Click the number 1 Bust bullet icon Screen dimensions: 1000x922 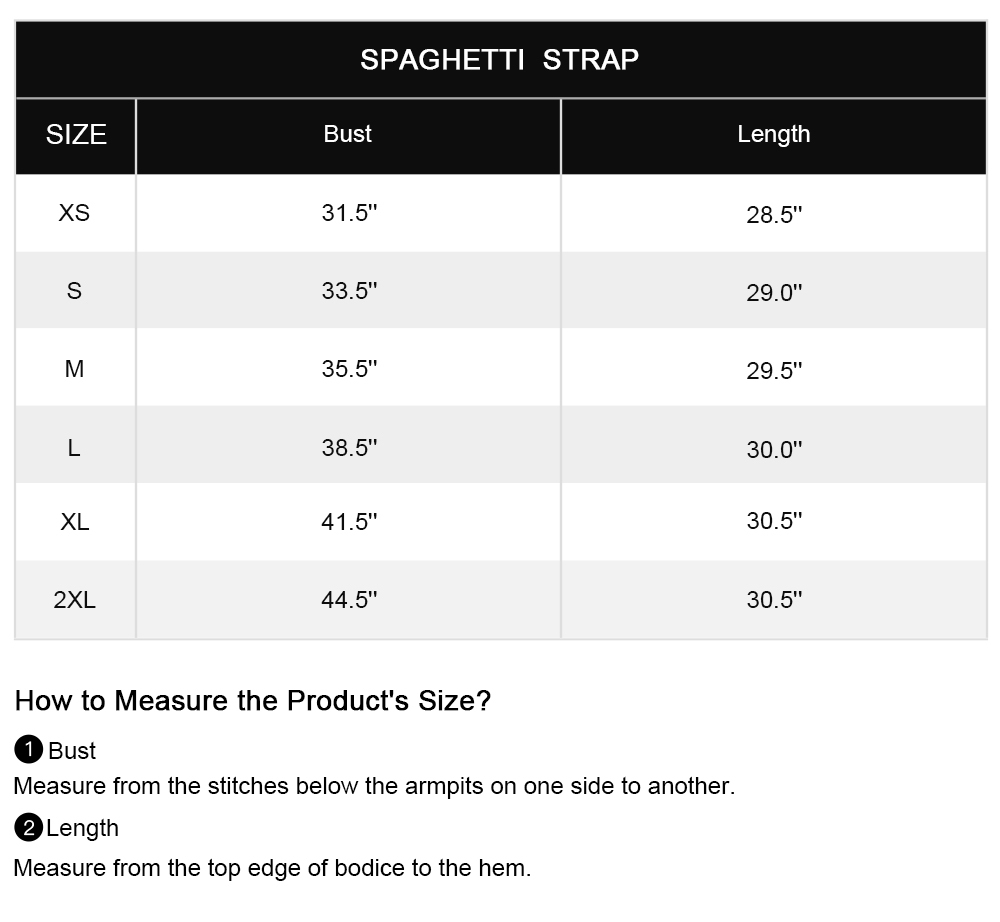(x=29, y=749)
